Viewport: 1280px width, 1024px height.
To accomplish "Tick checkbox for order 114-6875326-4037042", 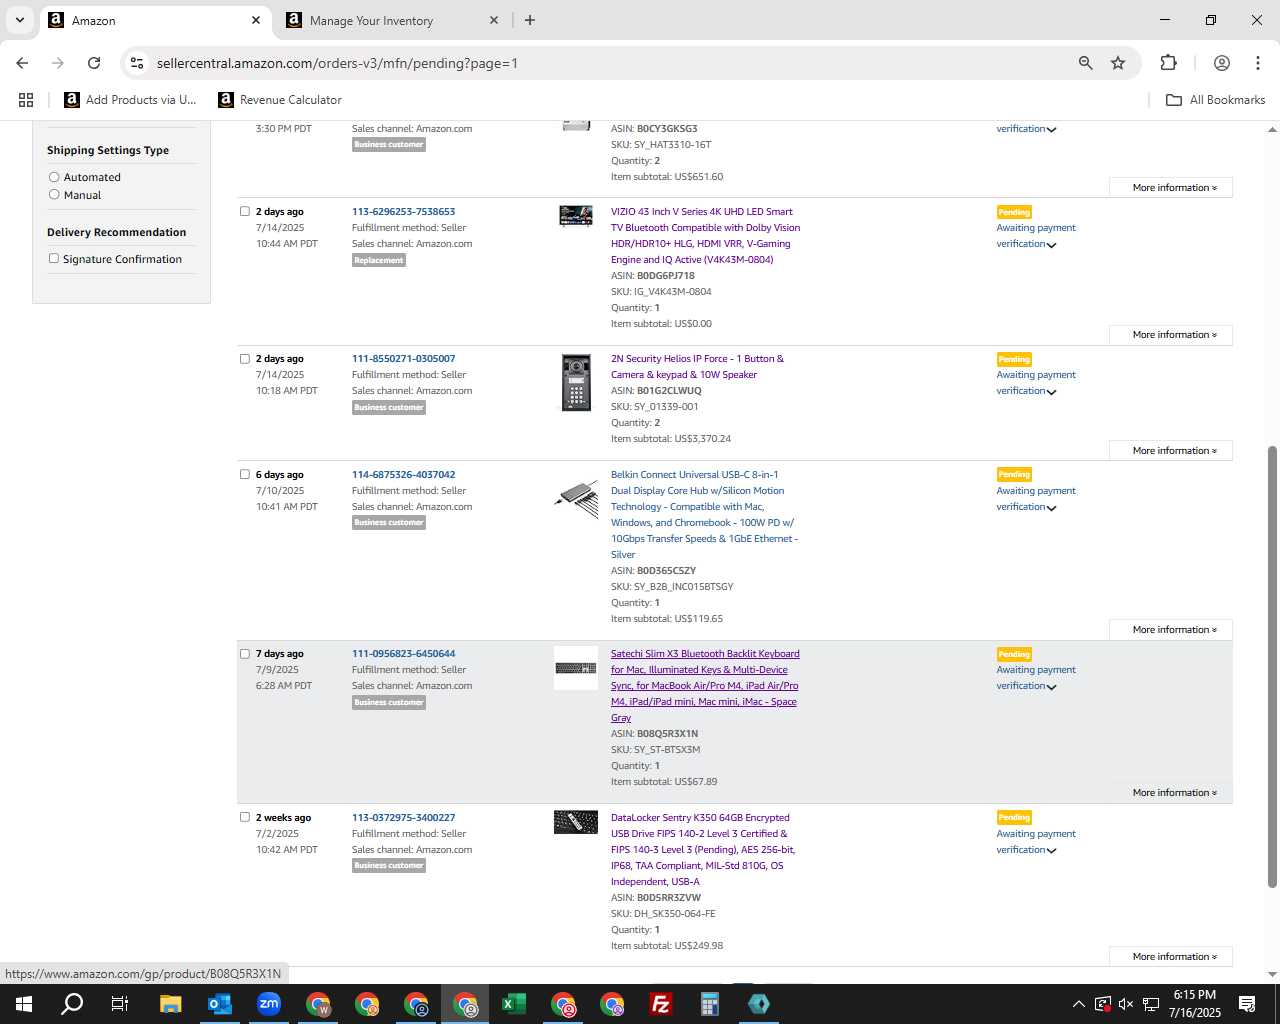I will (244, 474).
